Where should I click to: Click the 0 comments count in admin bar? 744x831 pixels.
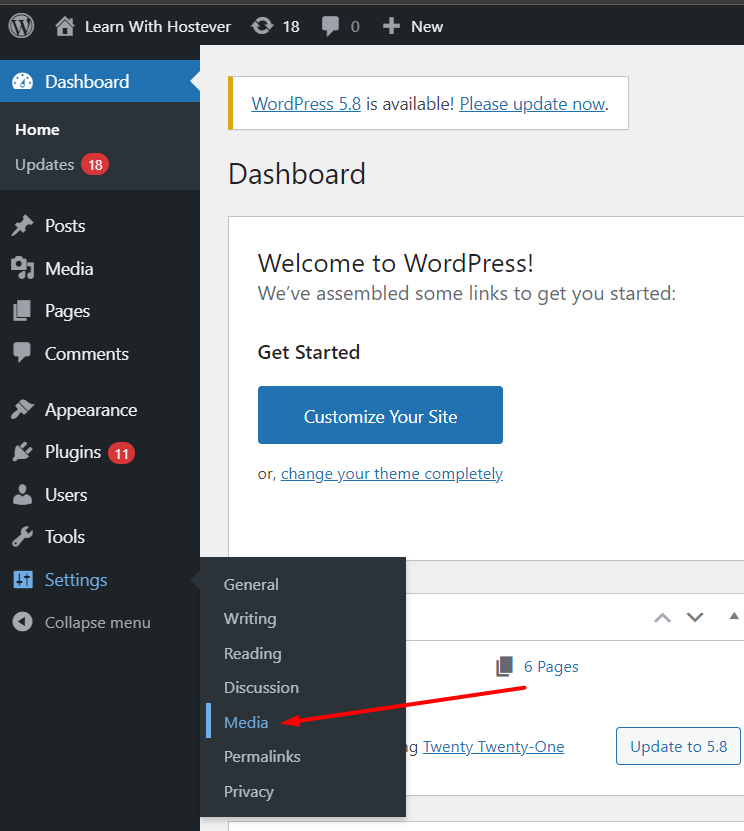click(355, 26)
